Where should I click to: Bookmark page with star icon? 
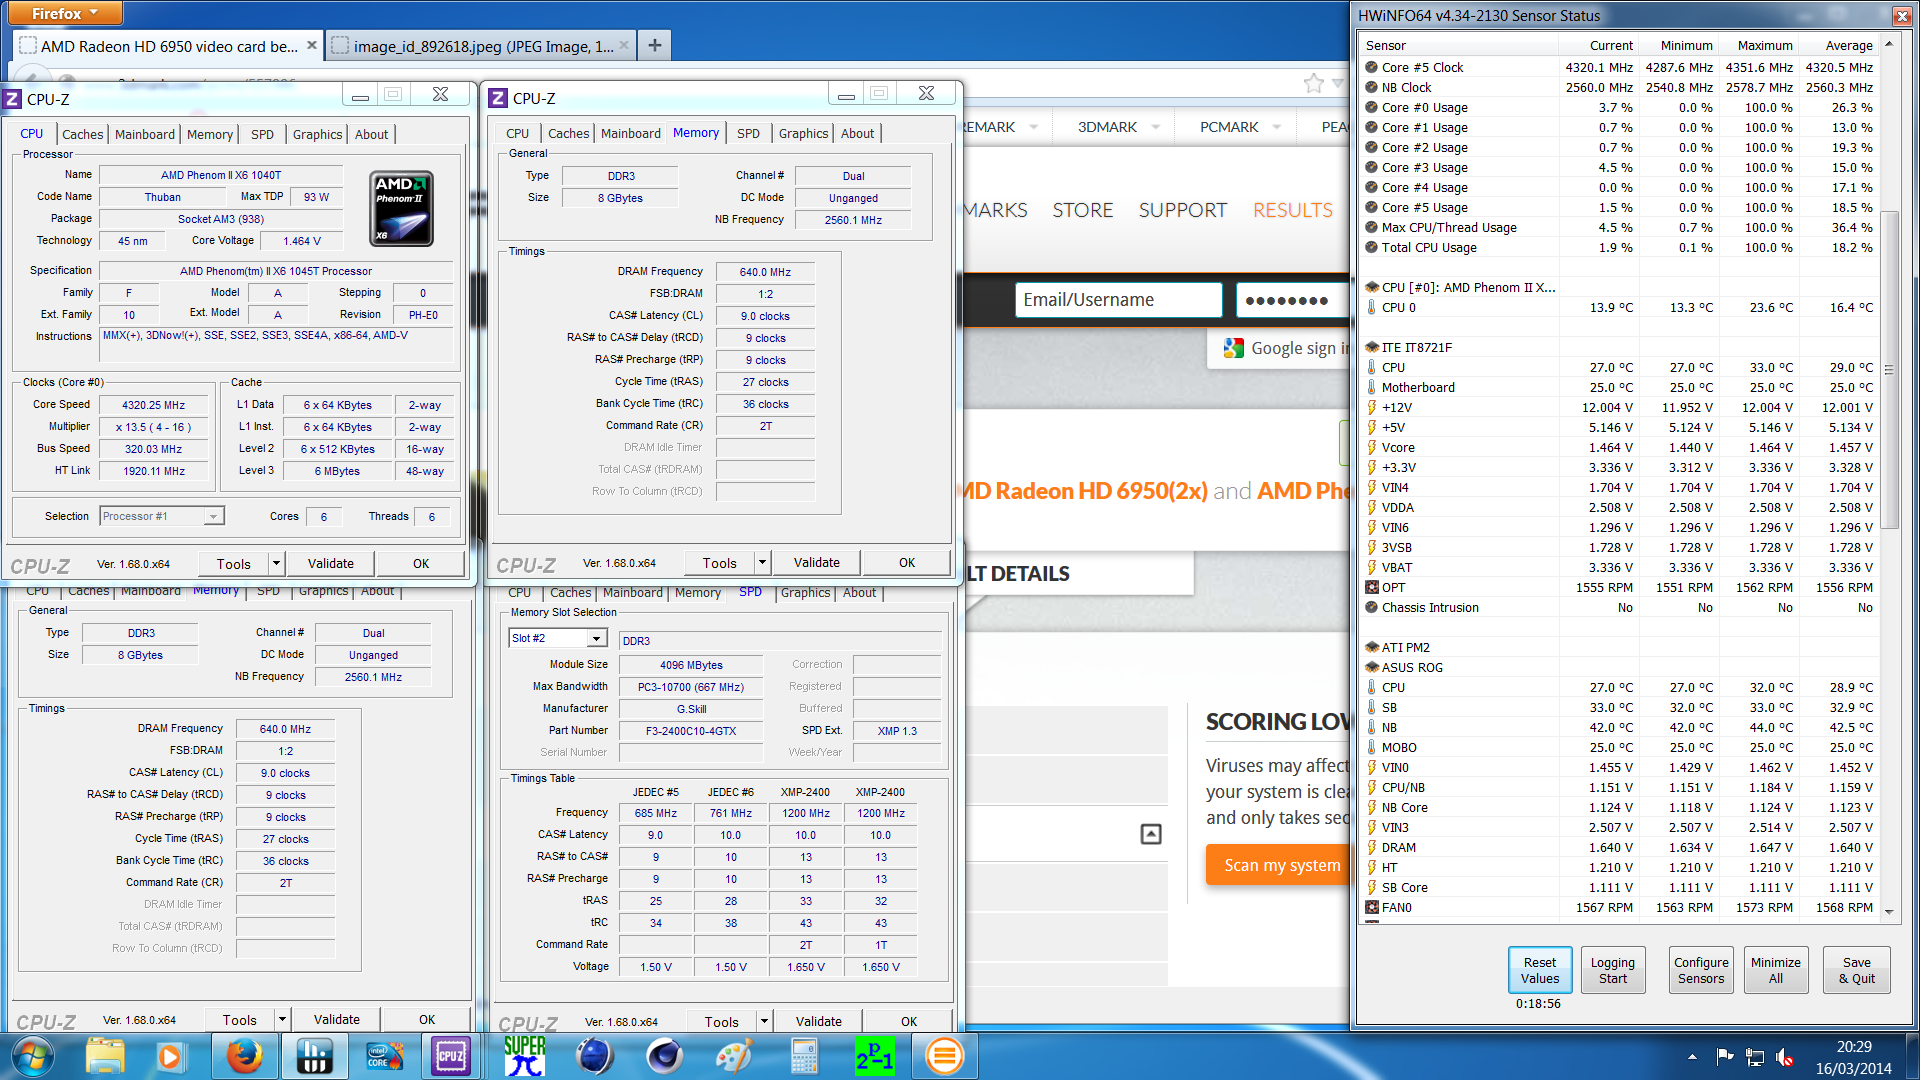pos(1313,83)
